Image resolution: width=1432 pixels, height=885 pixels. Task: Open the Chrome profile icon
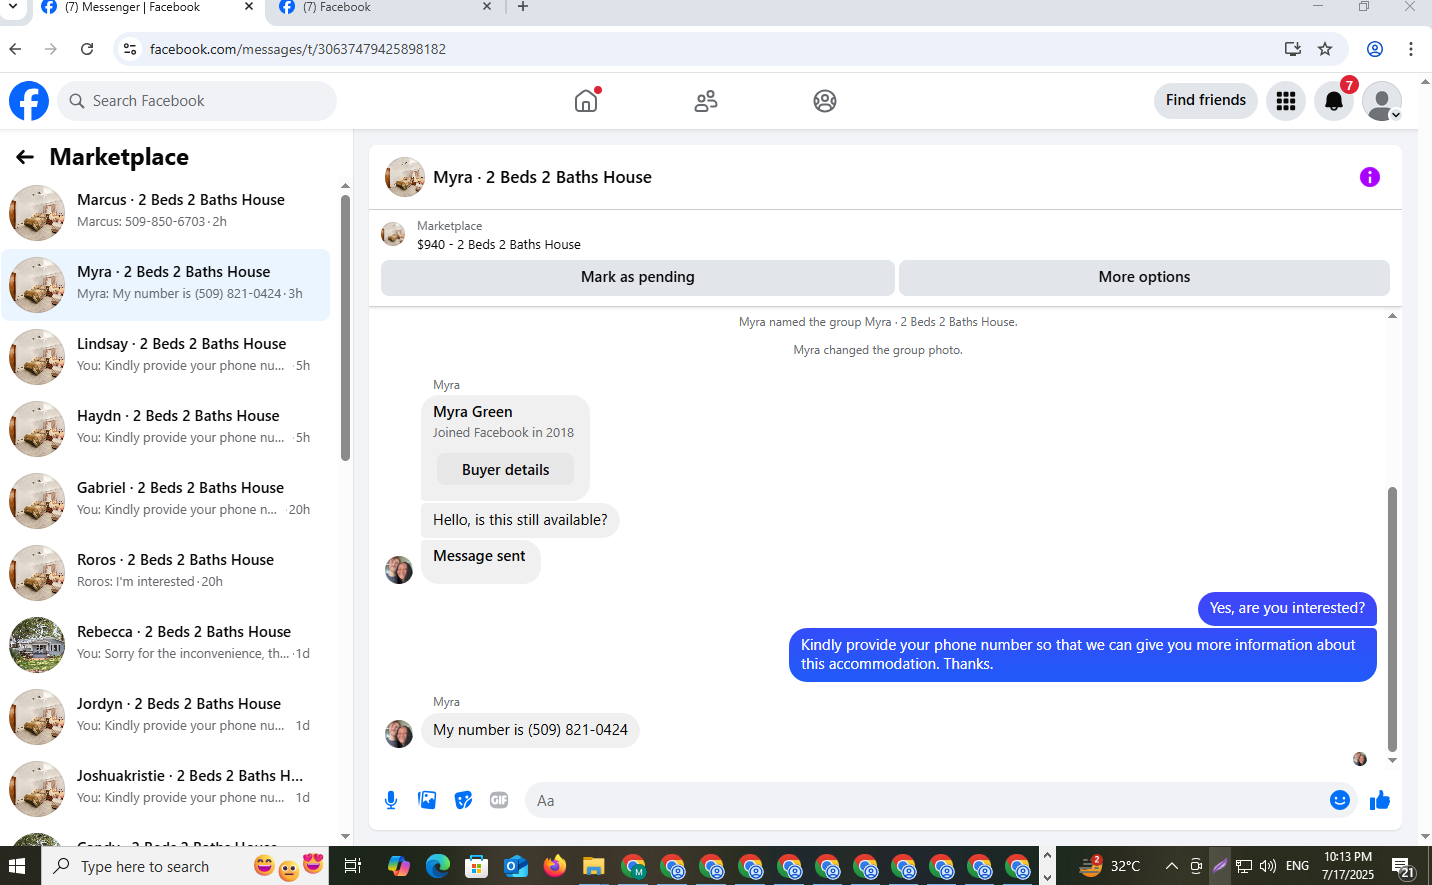tap(1375, 49)
